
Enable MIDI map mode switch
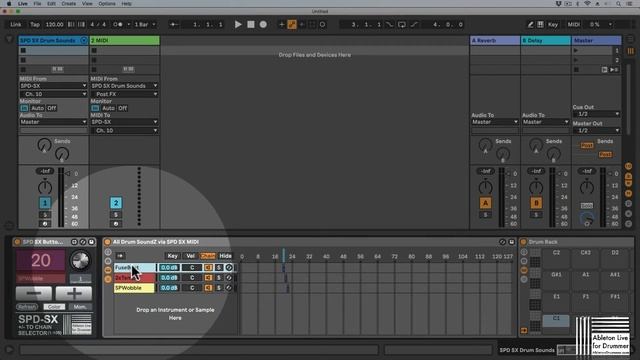click(573, 24)
